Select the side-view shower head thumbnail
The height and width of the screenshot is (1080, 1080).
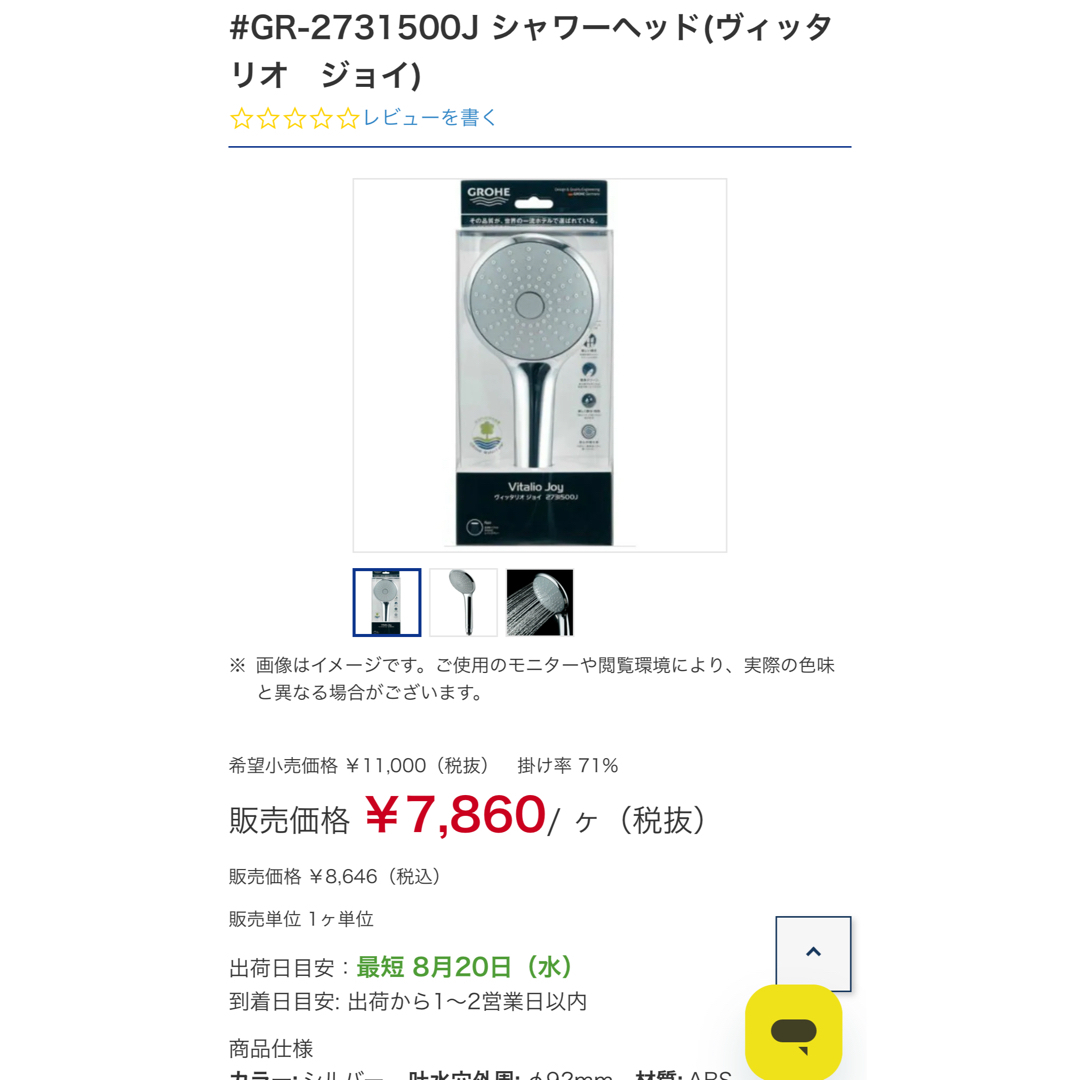click(464, 603)
